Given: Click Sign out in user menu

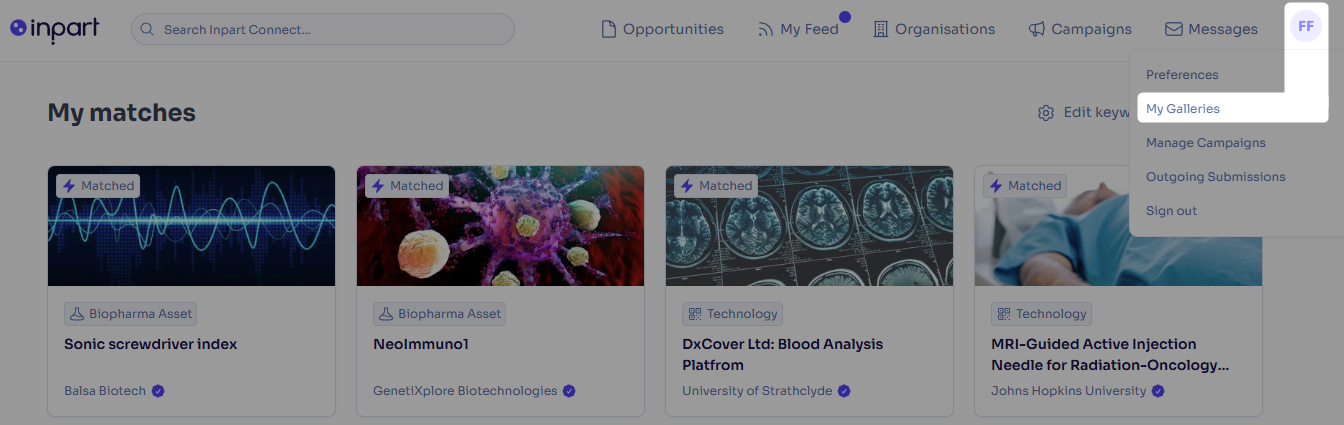Looking at the screenshot, I should tap(1171, 211).
